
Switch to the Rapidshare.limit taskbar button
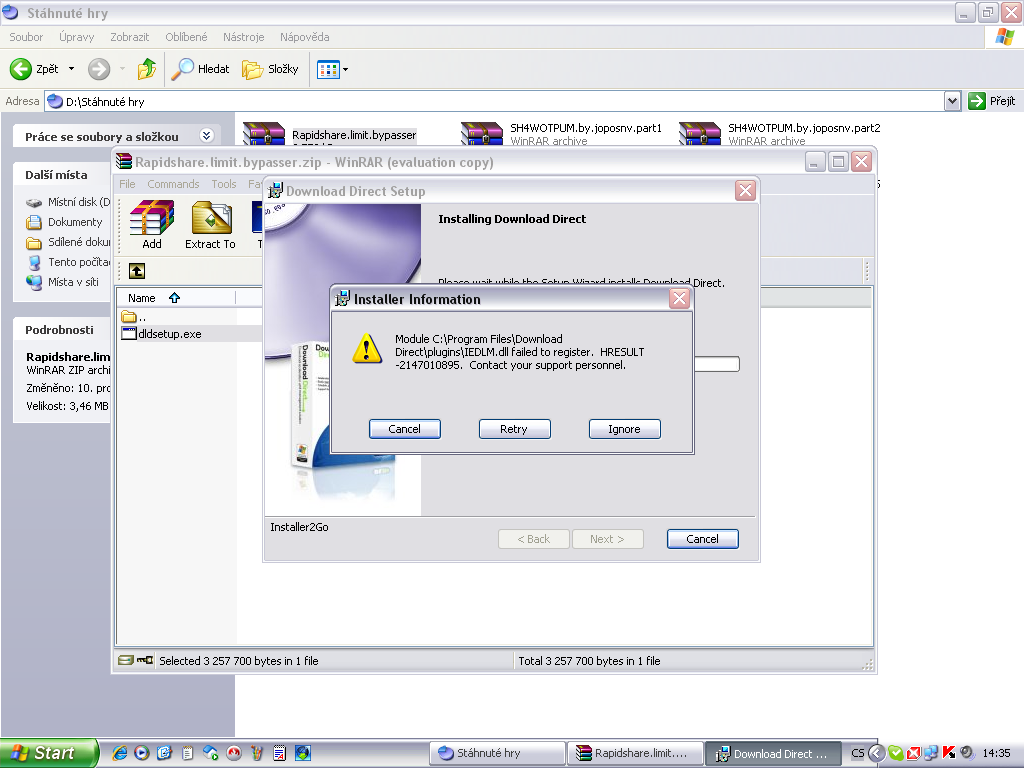635,753
